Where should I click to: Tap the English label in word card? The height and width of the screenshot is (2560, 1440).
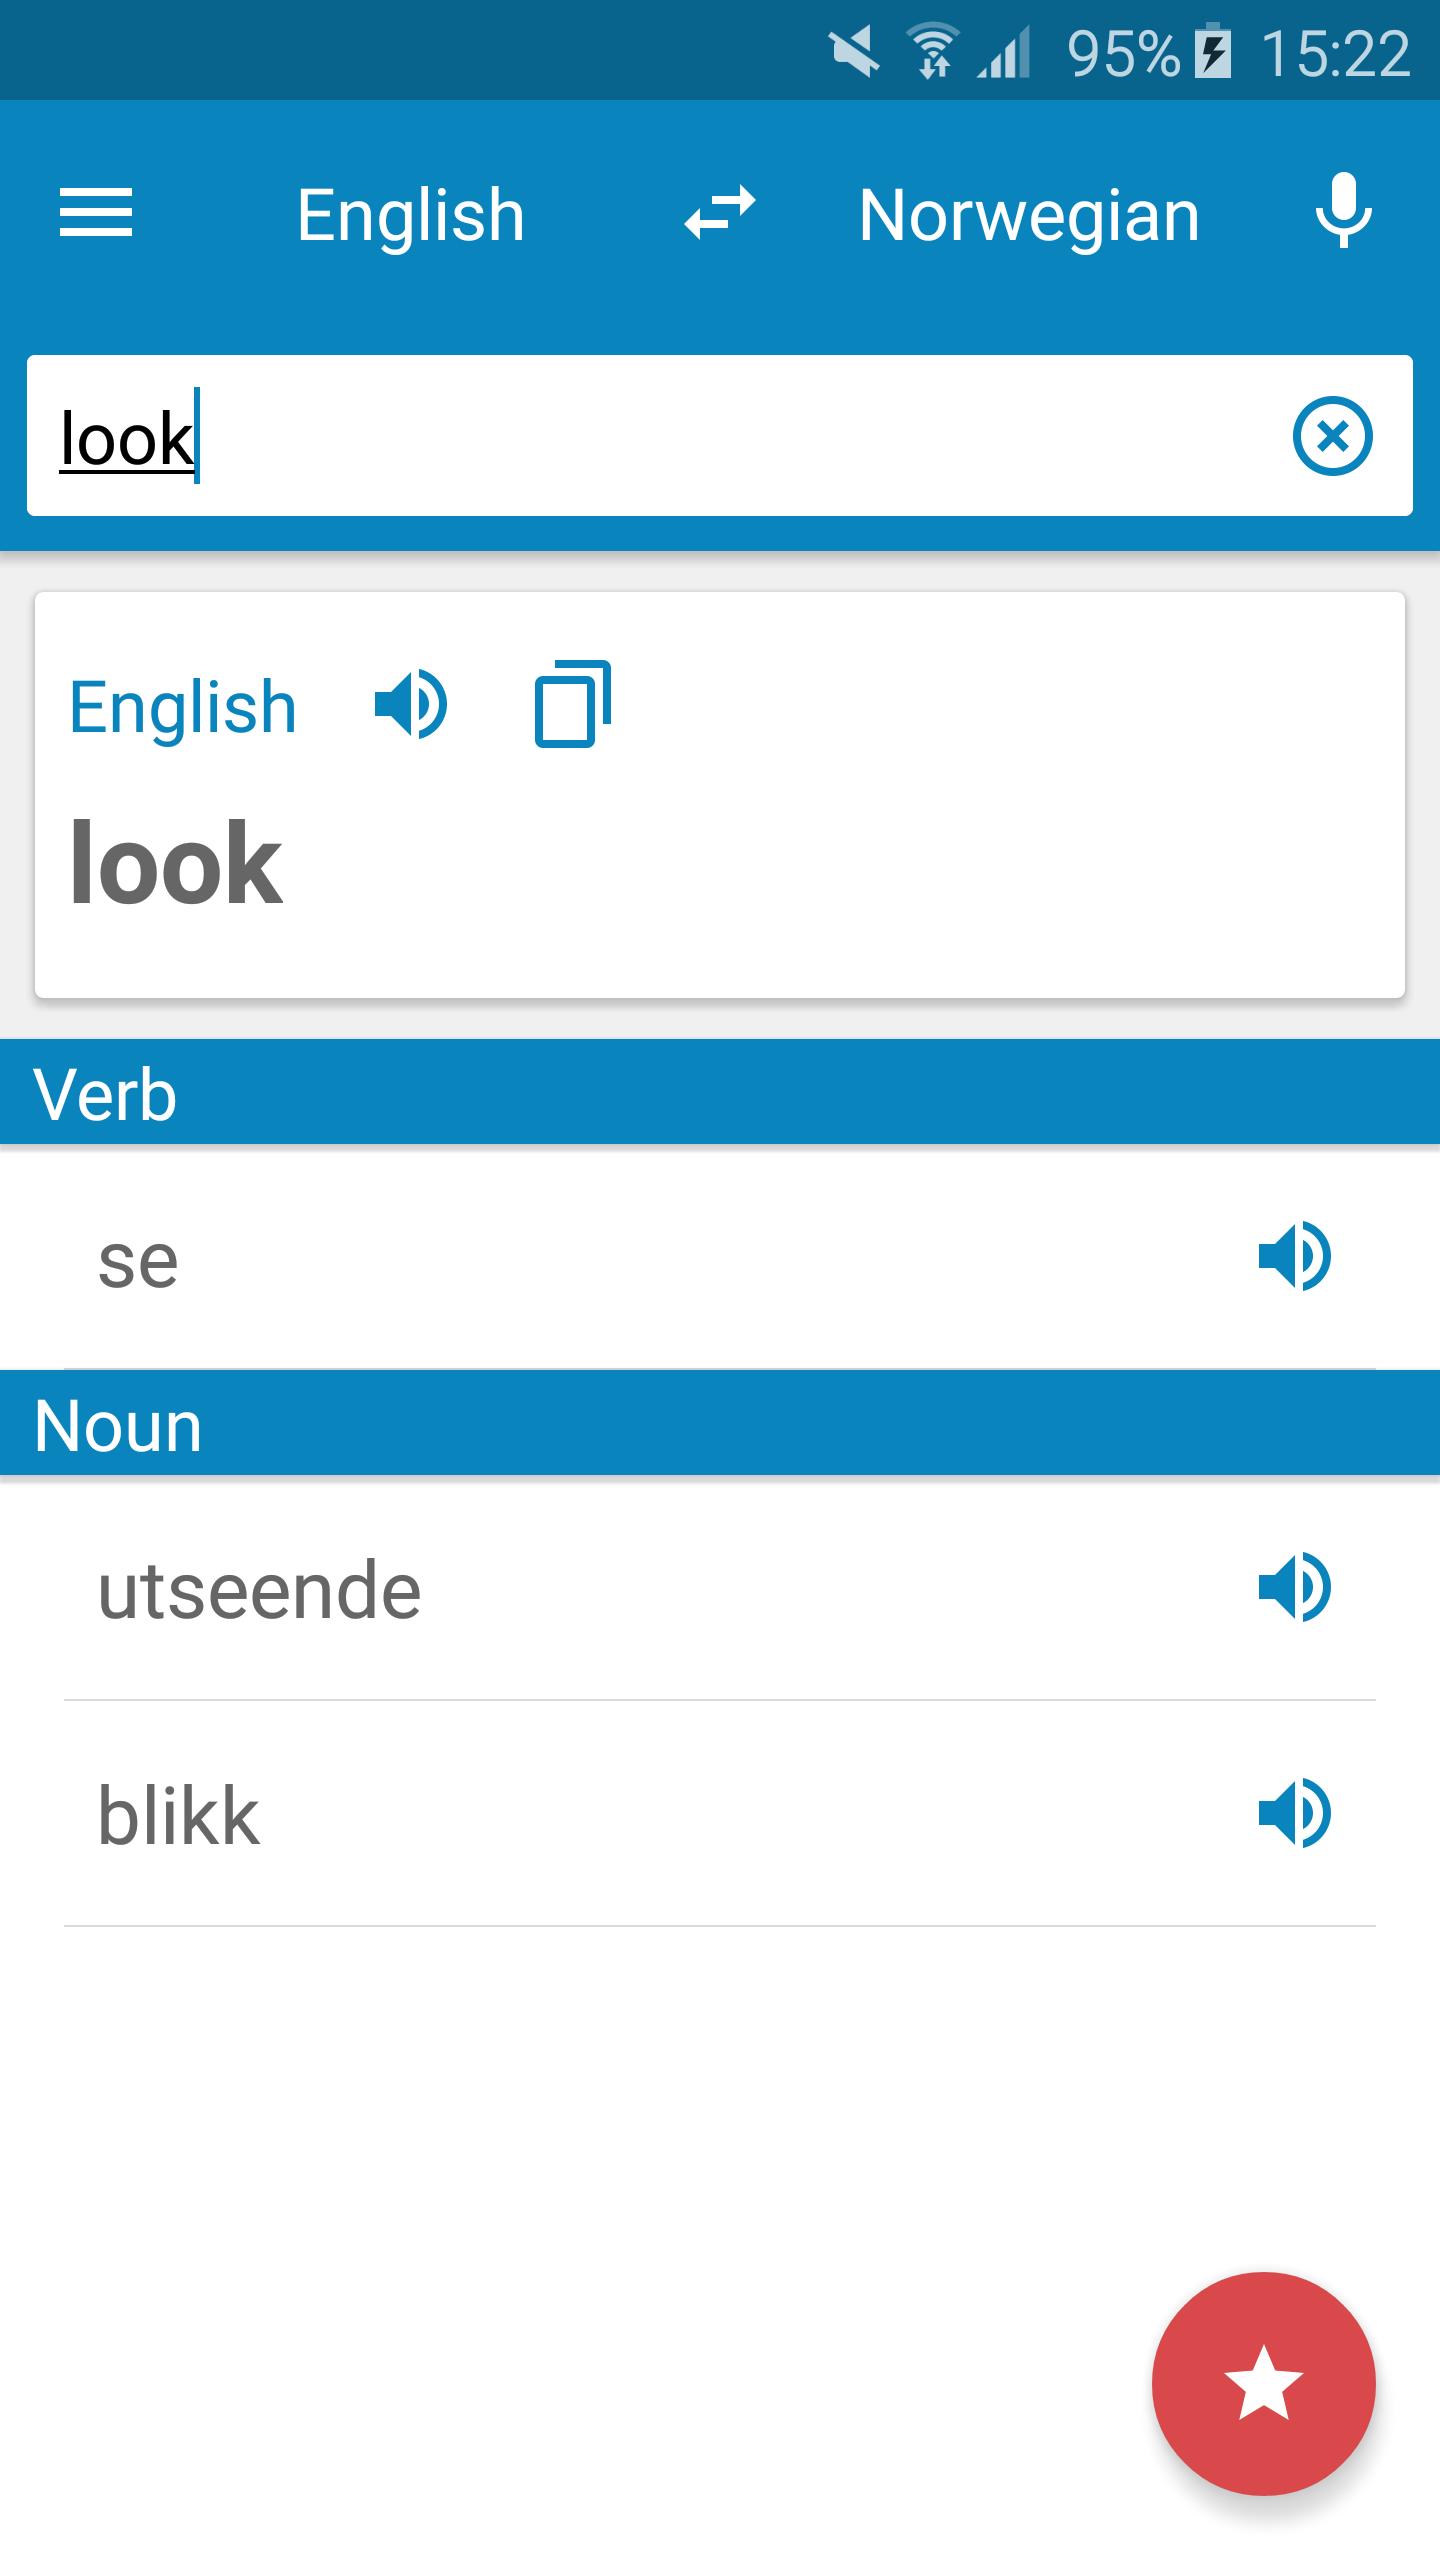tap(183, 707)
